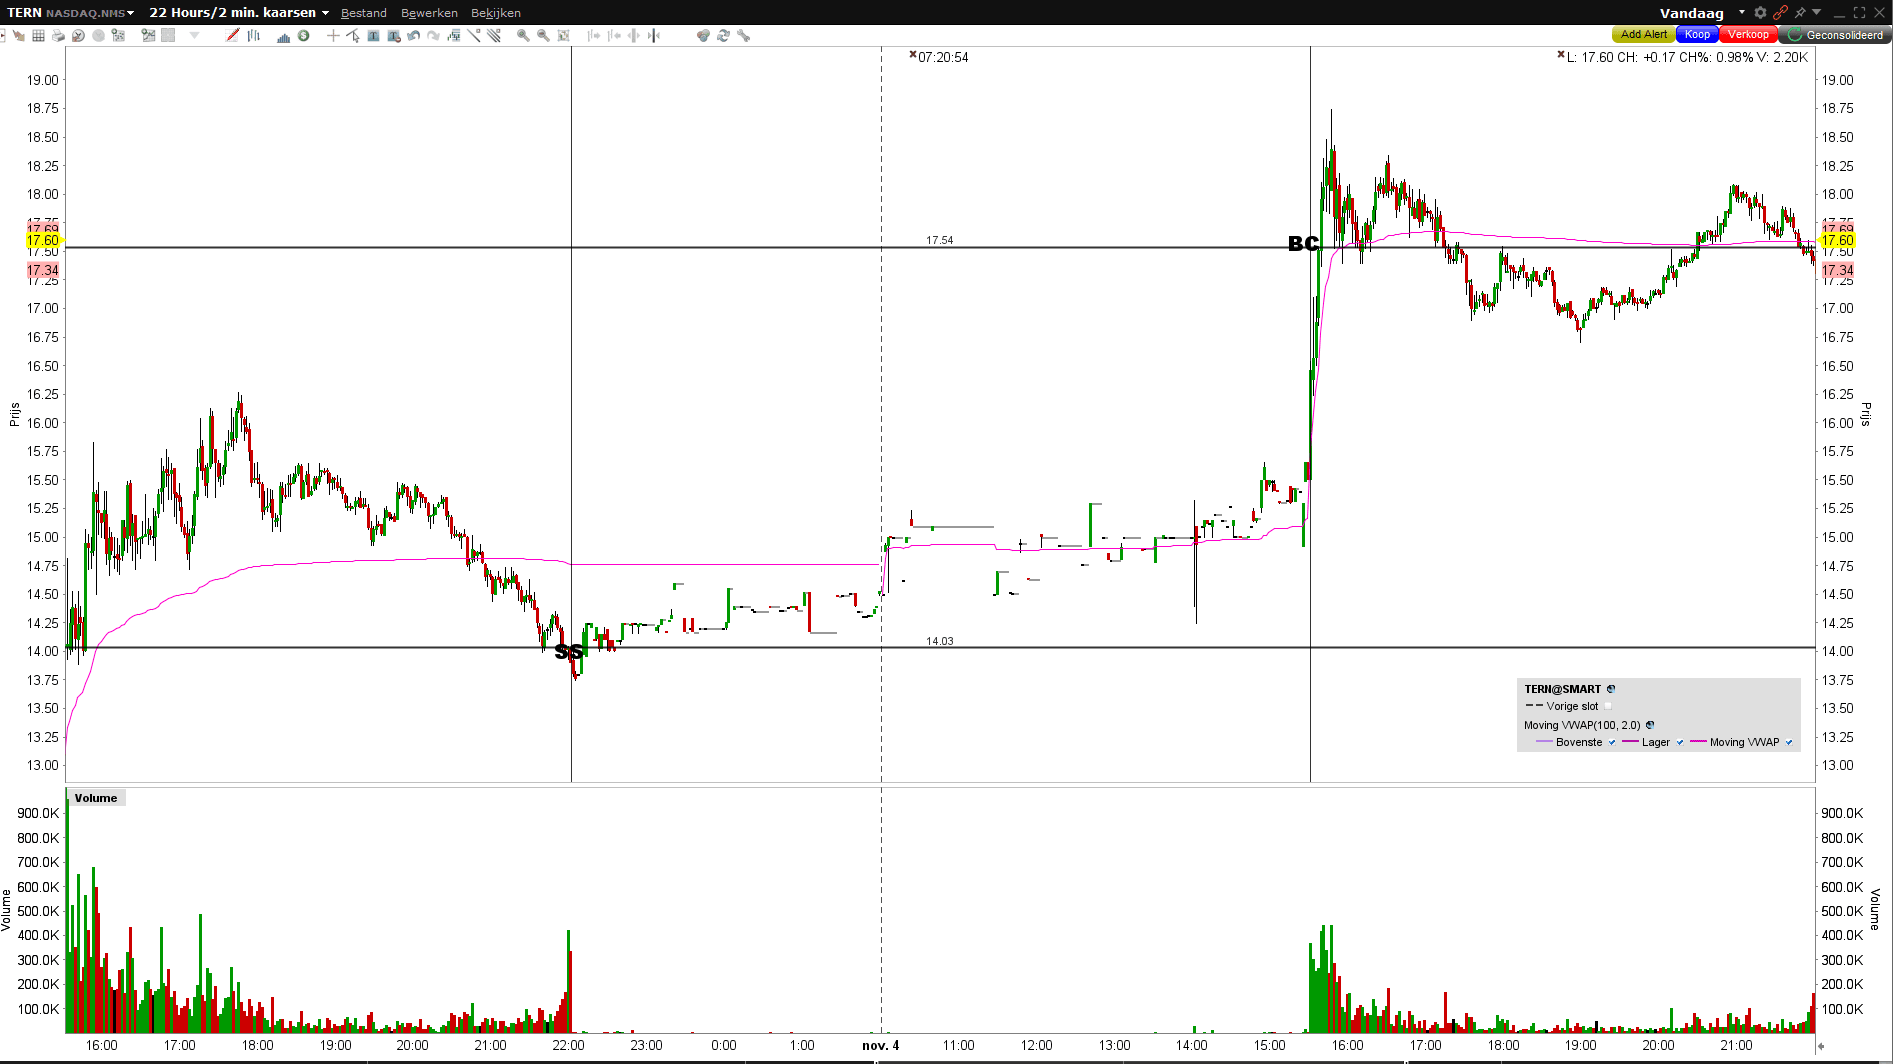Click the fit chart to window icon
The width and height of the screenshot is (1893, 1064).
tap(564, 36)
